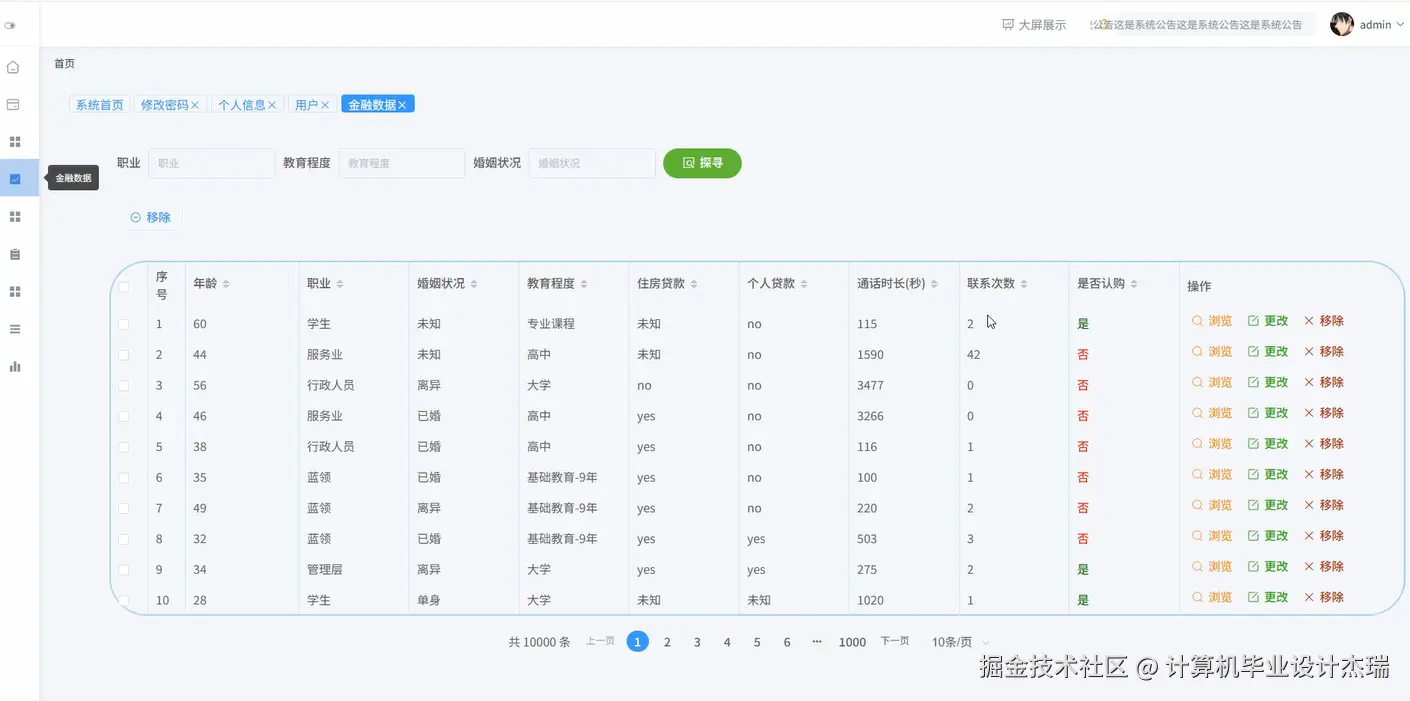Switch to the 系统首页 tab
The height and width of the screenshot is (701, 1410).
(100, 104)
